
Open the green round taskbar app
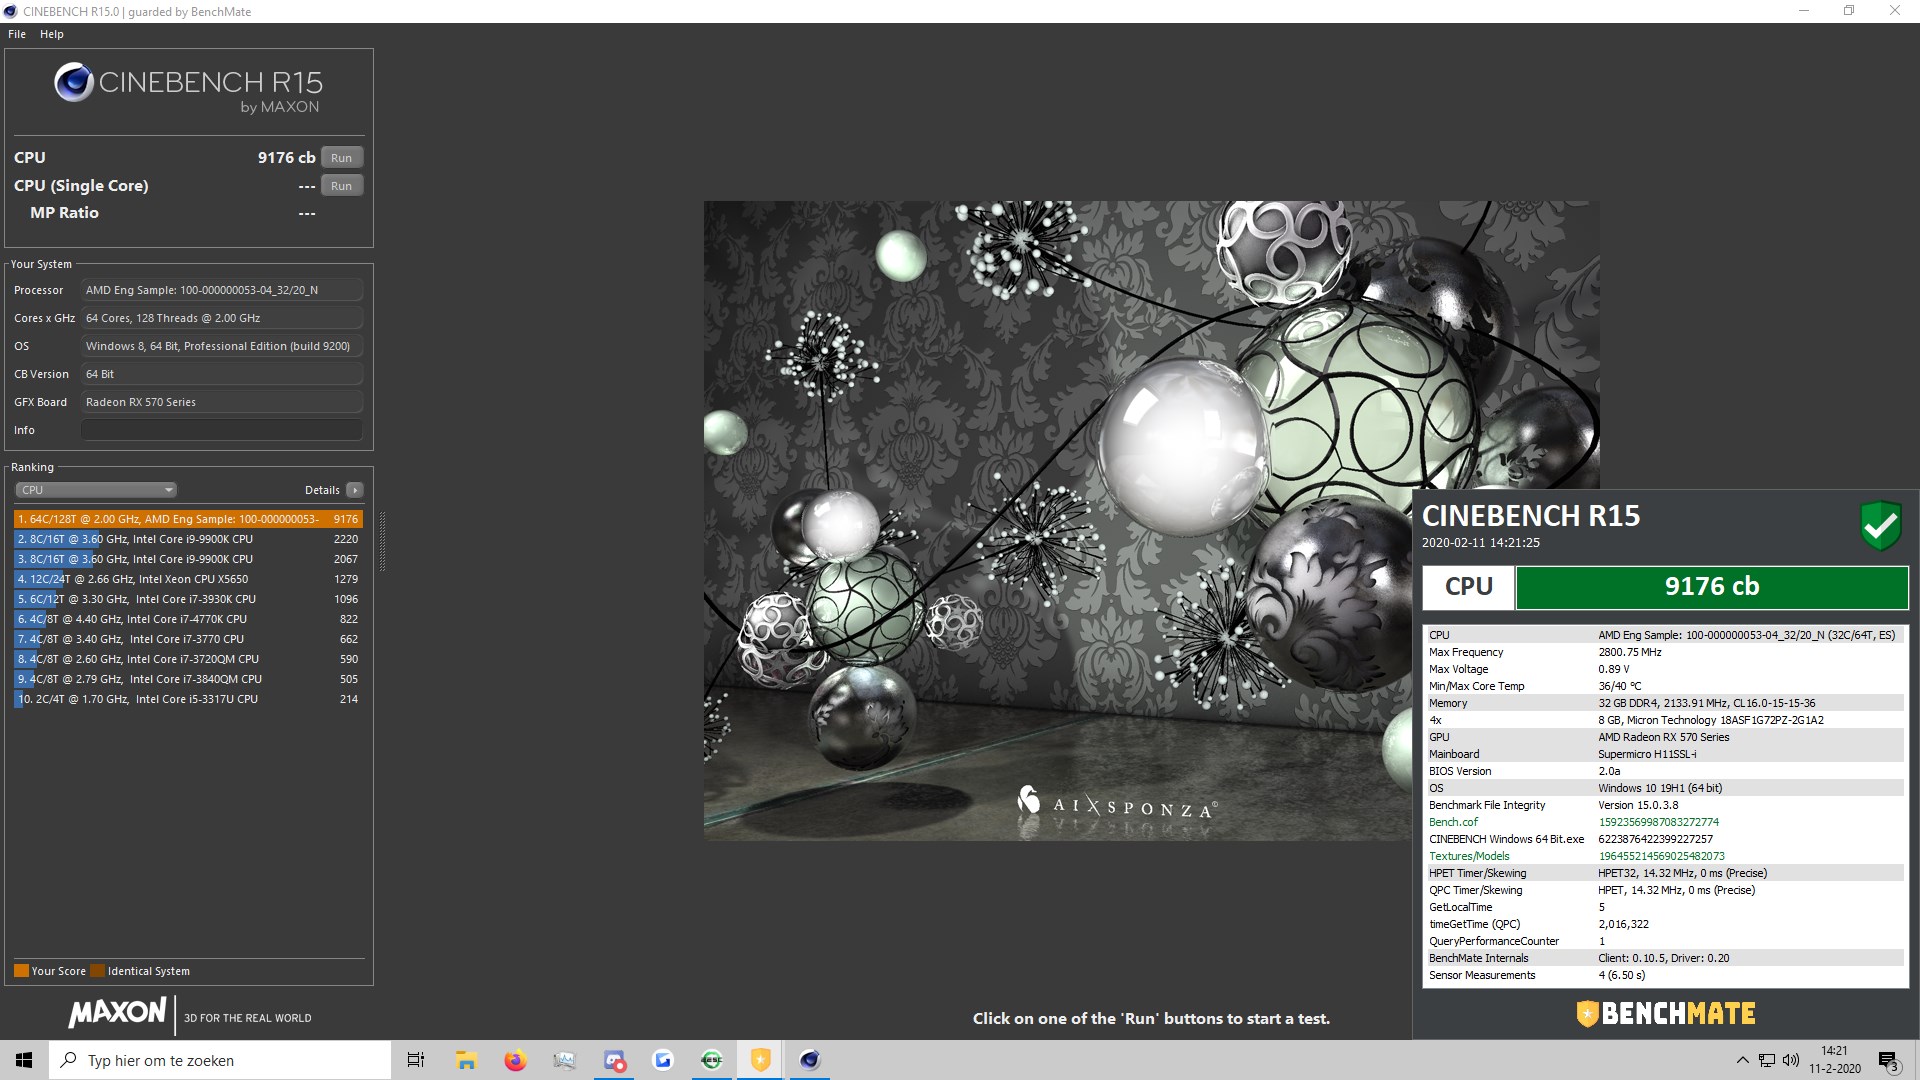712,1060
